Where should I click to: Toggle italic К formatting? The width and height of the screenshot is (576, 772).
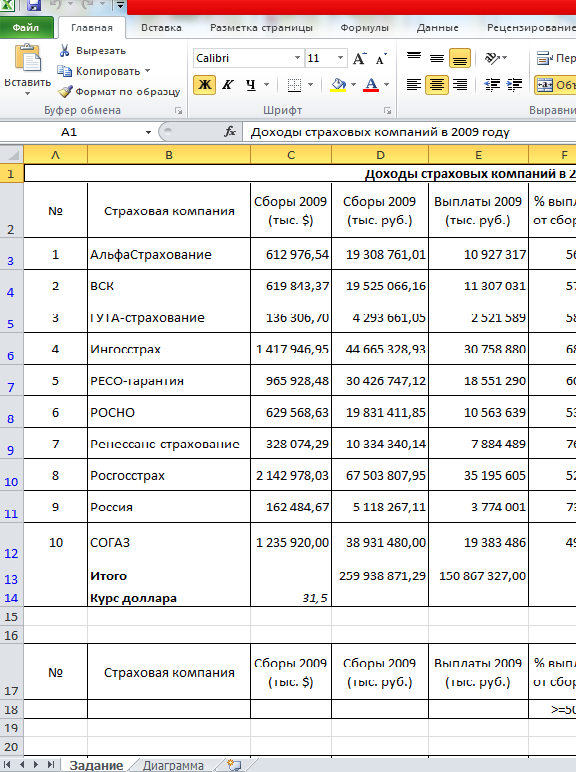(227, 85)
